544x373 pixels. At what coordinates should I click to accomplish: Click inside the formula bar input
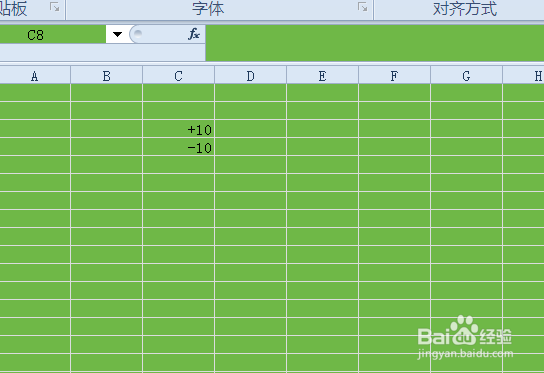click(x=375, y=43)
